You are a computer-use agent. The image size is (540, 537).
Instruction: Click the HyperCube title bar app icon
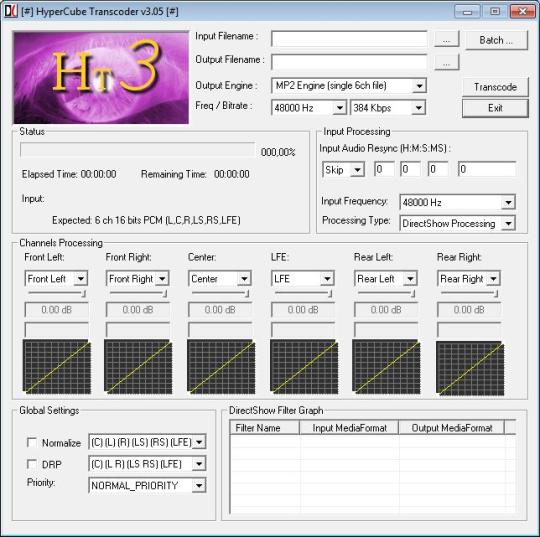tap(11, 11)
